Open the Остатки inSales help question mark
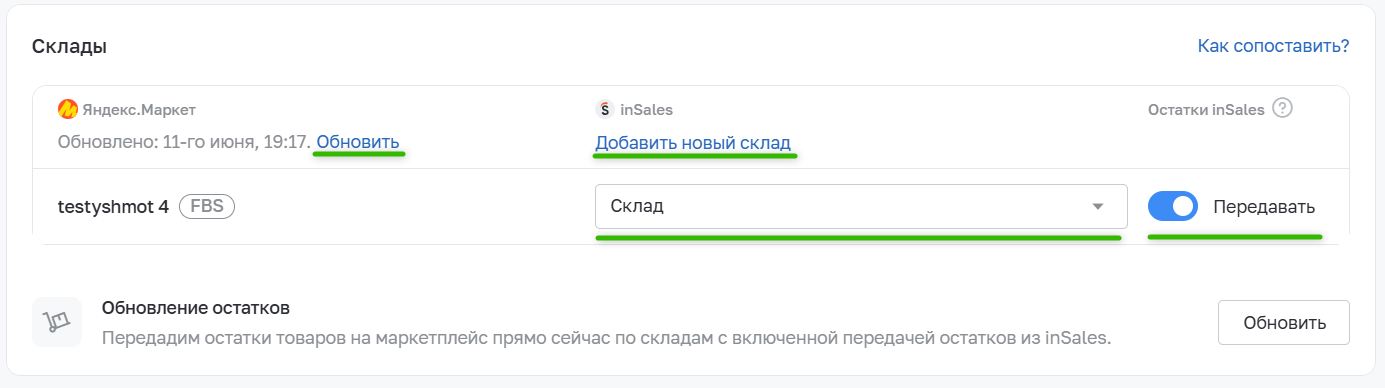This screenshot has width=1385, height=388. click(x=1283, y=108)
